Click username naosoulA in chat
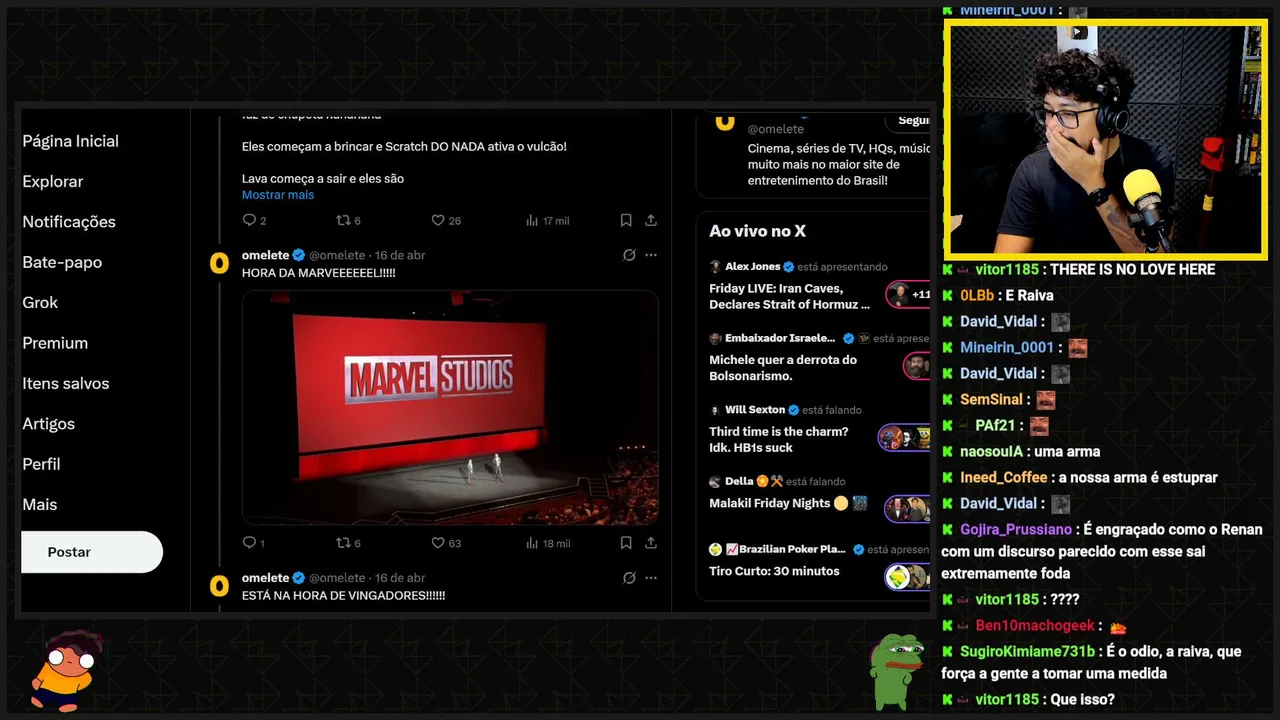The height and width of the screenshot is (720, 1280). (990, 451)
